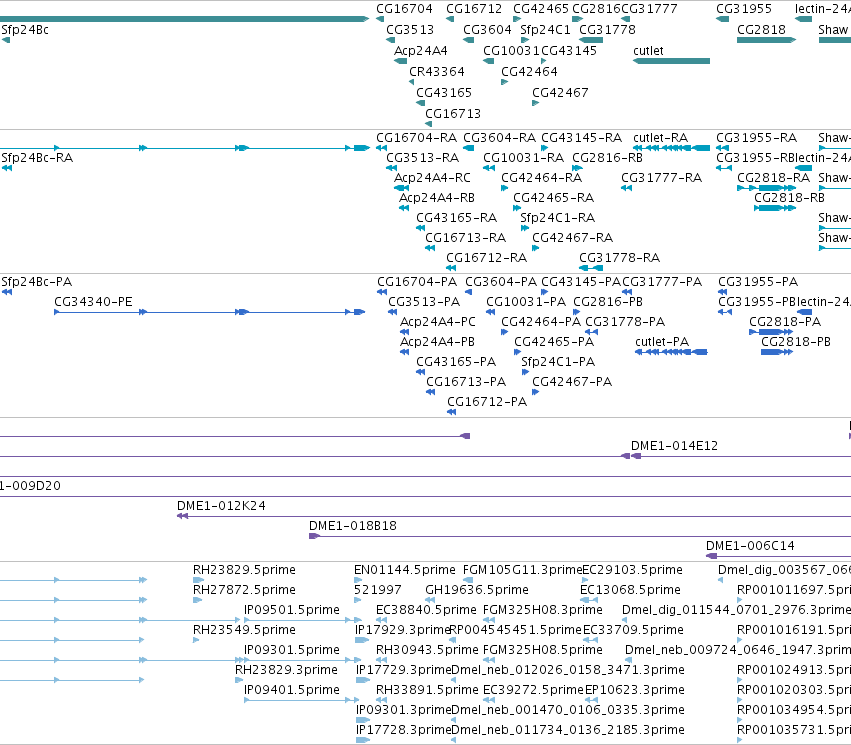851x745 pixels.
Task: Select the EC33709.5prime EST label
Action: pyautogui.click(x=633, y=631)
